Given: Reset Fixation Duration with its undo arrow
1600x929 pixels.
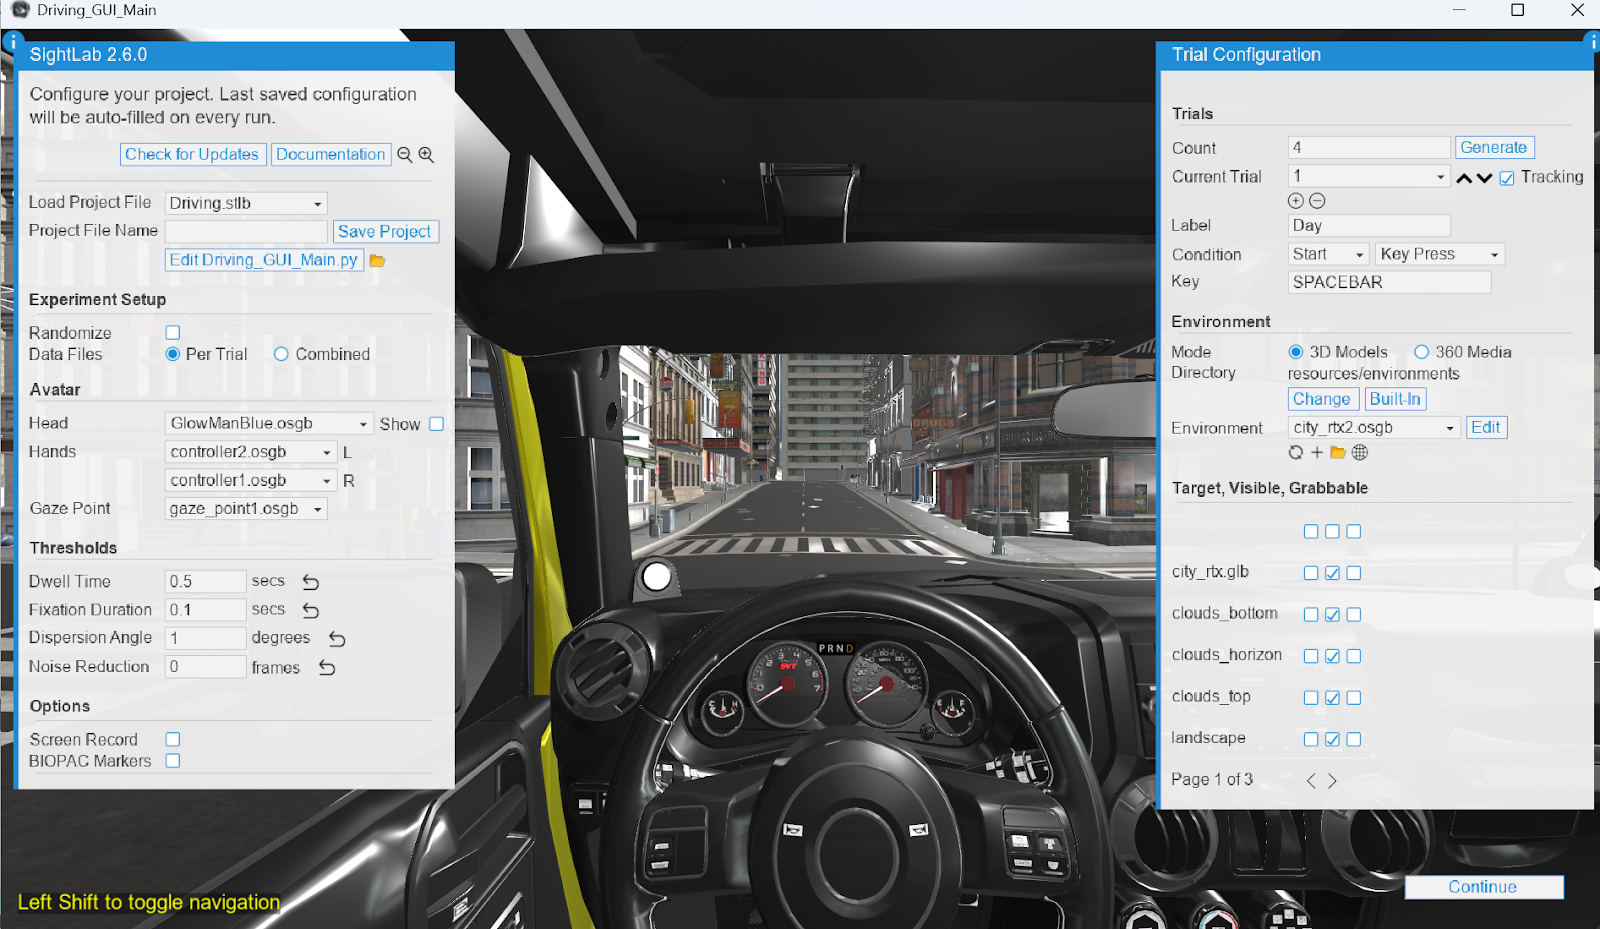Looking at the screenshot, I should [x=311, y=610].
